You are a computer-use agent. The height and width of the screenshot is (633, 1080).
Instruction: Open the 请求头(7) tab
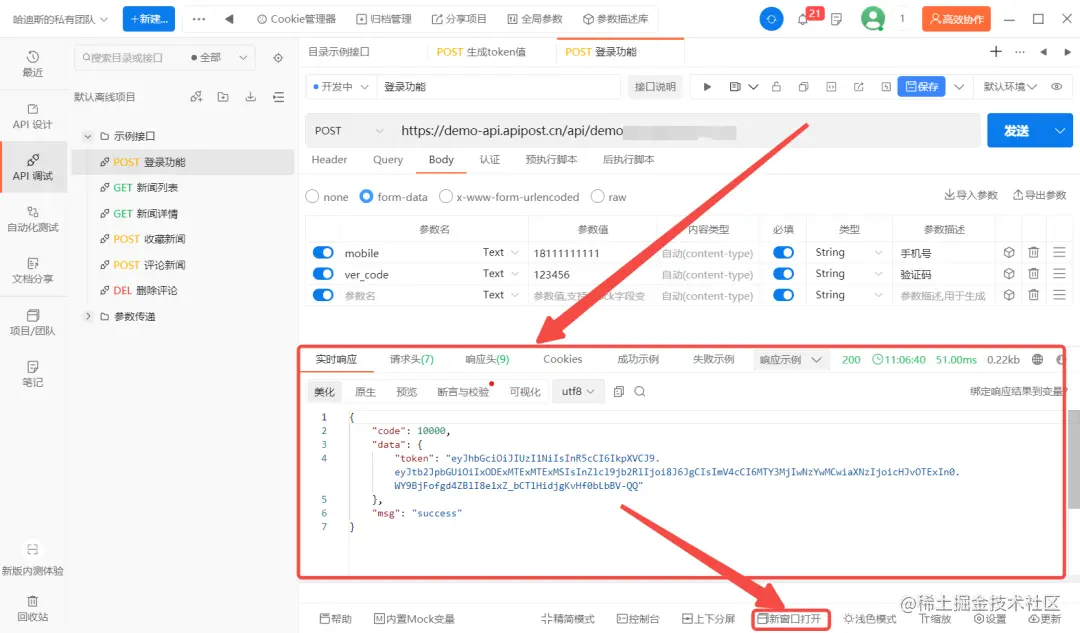coord(412,360)
